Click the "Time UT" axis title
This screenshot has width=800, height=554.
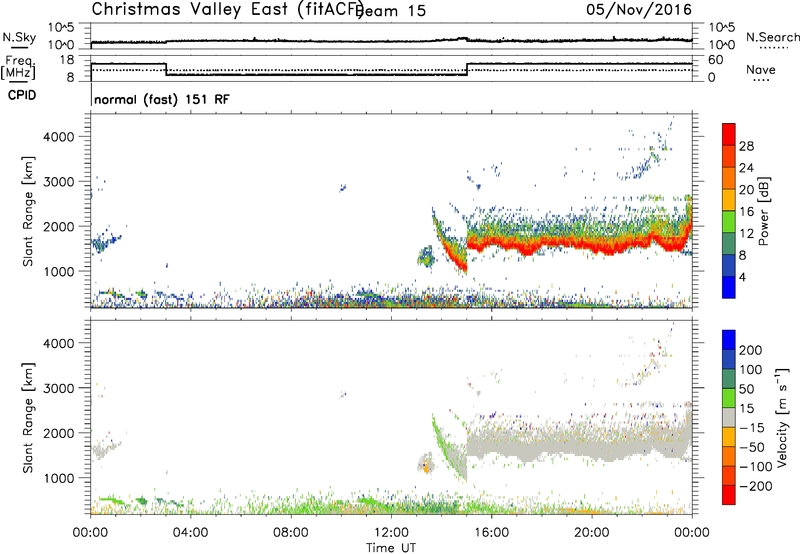click(x=391, y=548)
